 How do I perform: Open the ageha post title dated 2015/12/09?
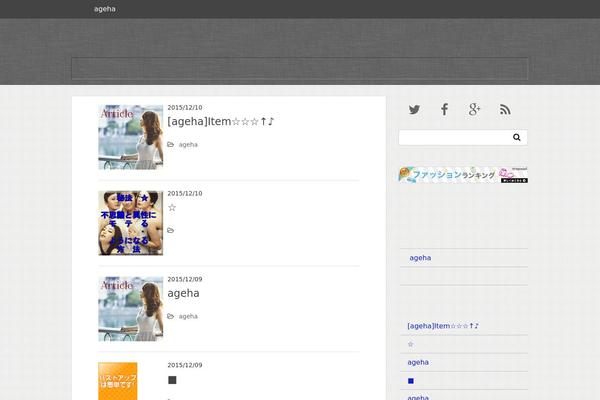click(x=183, y=293)
